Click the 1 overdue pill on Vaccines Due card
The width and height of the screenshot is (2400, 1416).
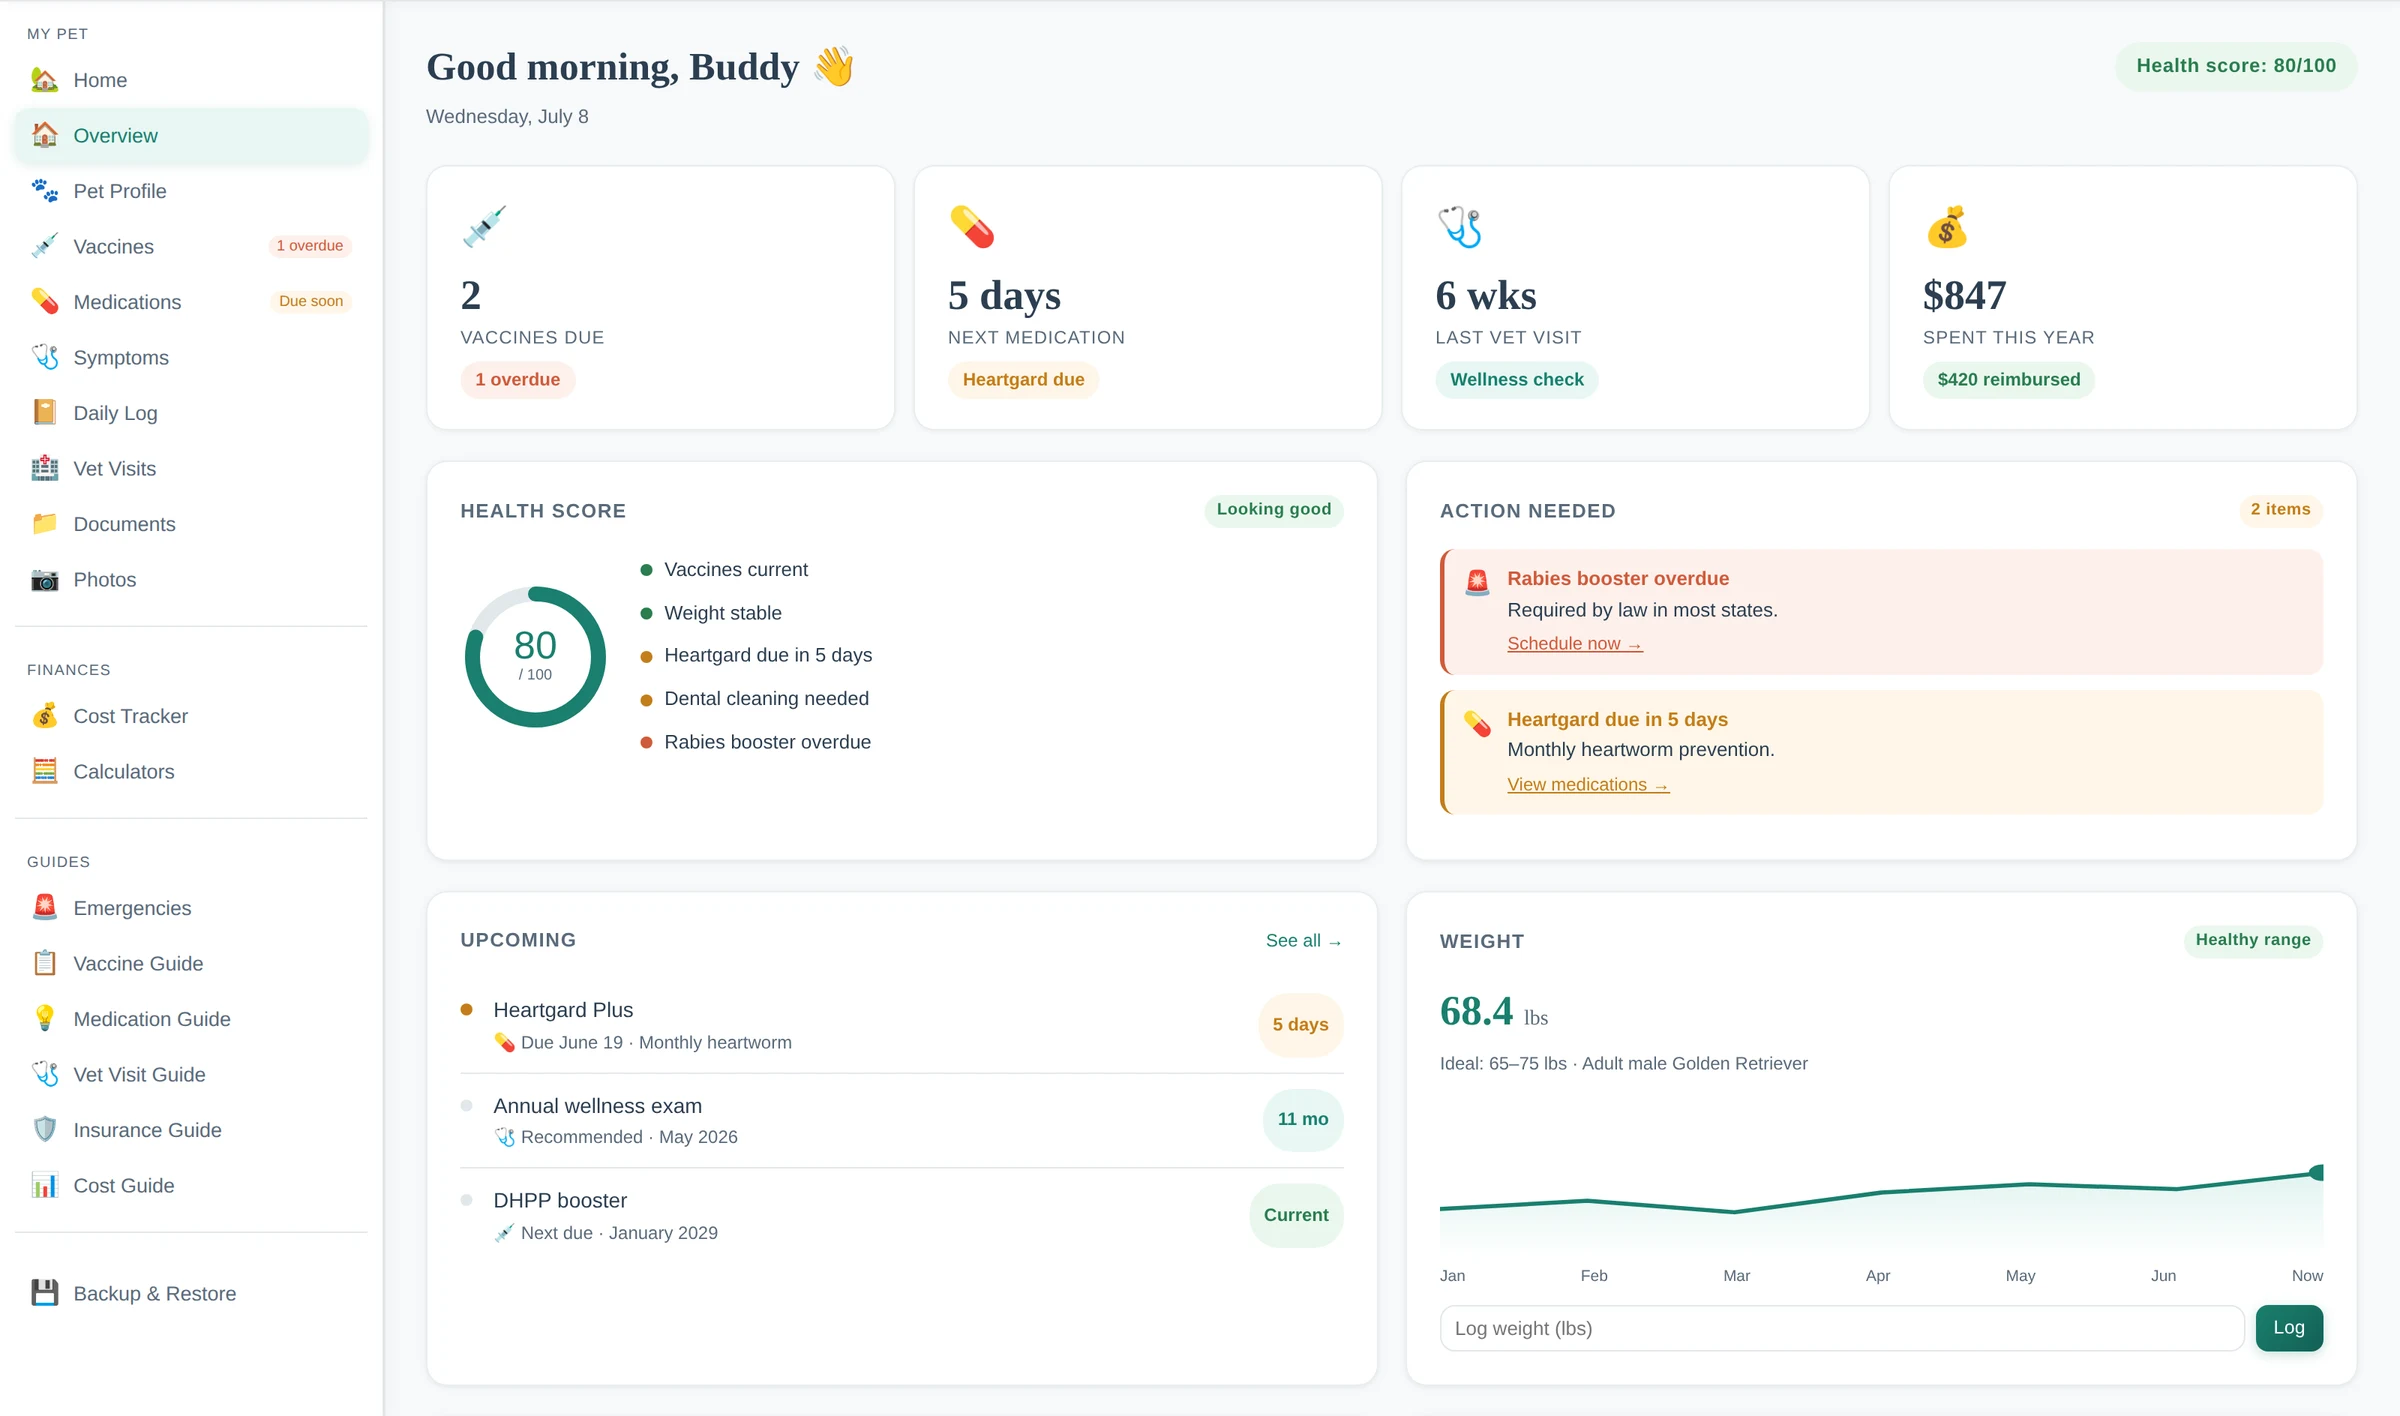pyautogui.click(x=517, y=380)
